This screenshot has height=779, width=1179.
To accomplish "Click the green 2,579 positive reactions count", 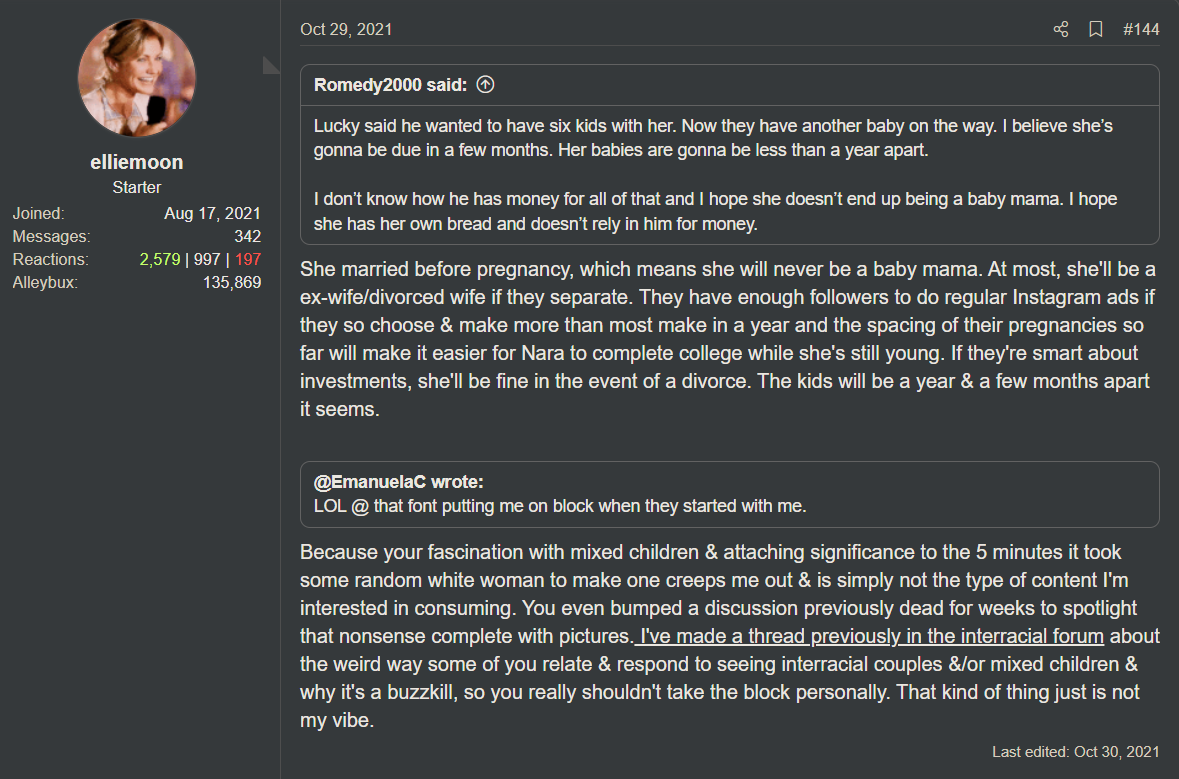I will tap(160, 260).
